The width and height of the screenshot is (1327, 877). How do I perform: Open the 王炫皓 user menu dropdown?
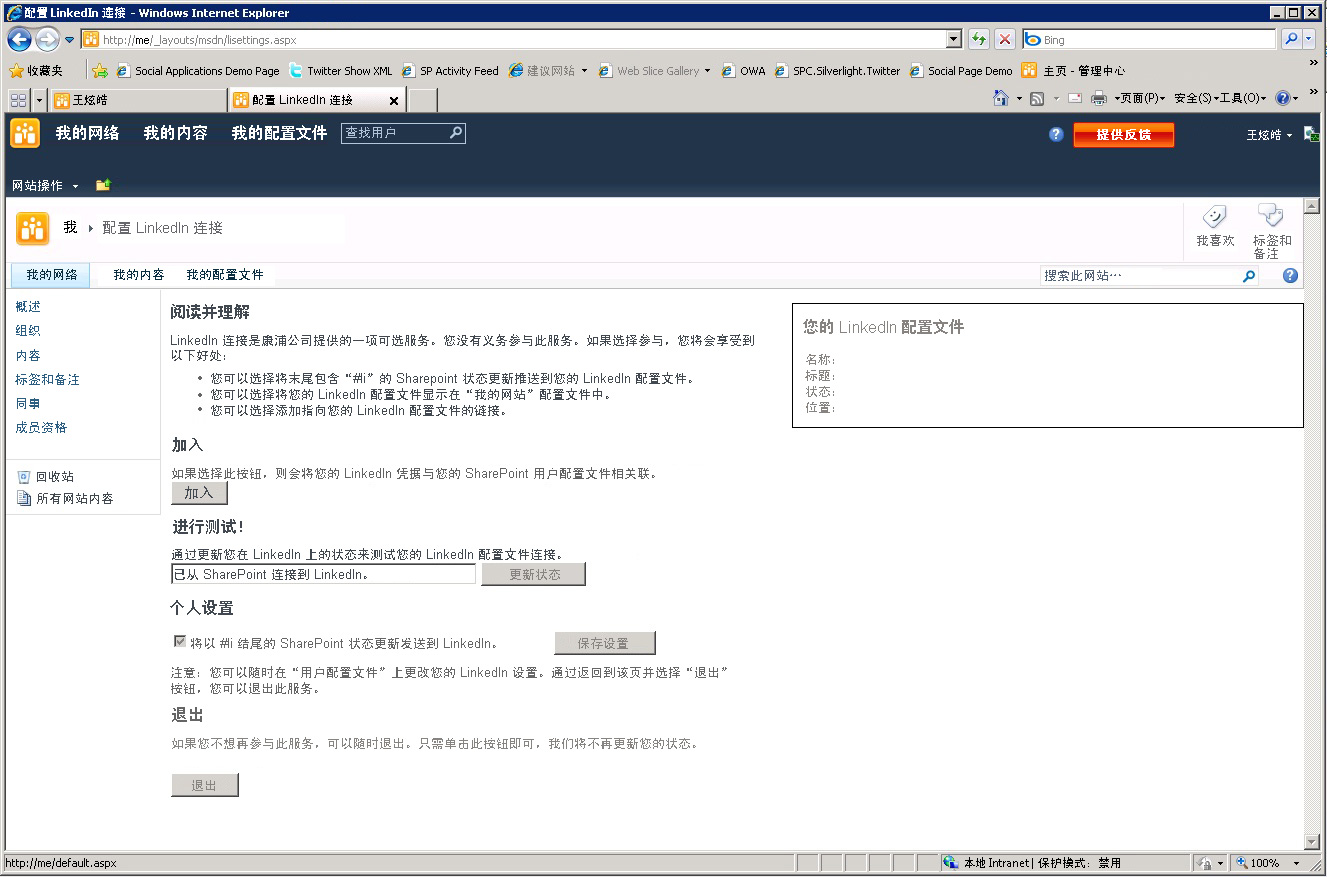pos(1269,135)
